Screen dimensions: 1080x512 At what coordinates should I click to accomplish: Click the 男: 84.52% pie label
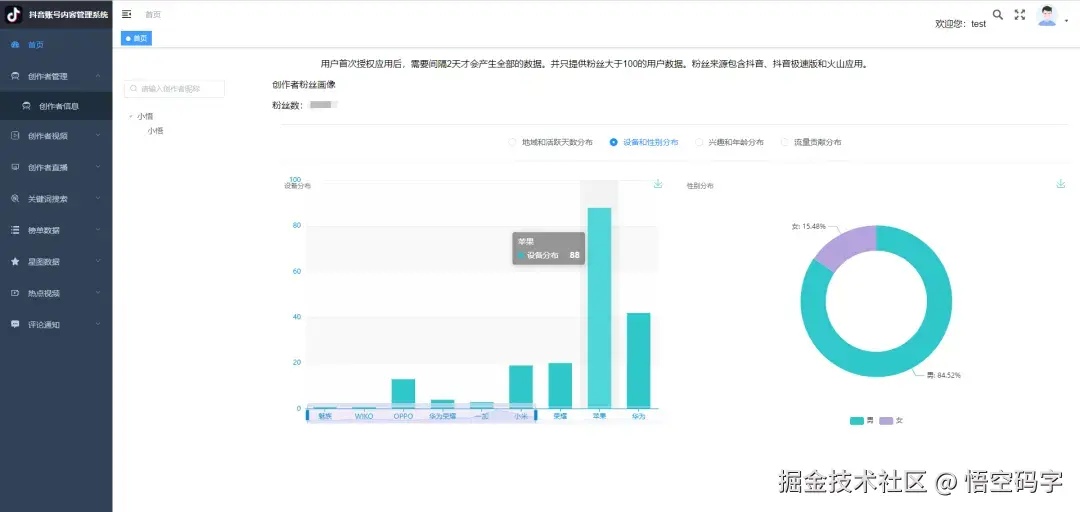pyautogui.click(x=944, y=375)
